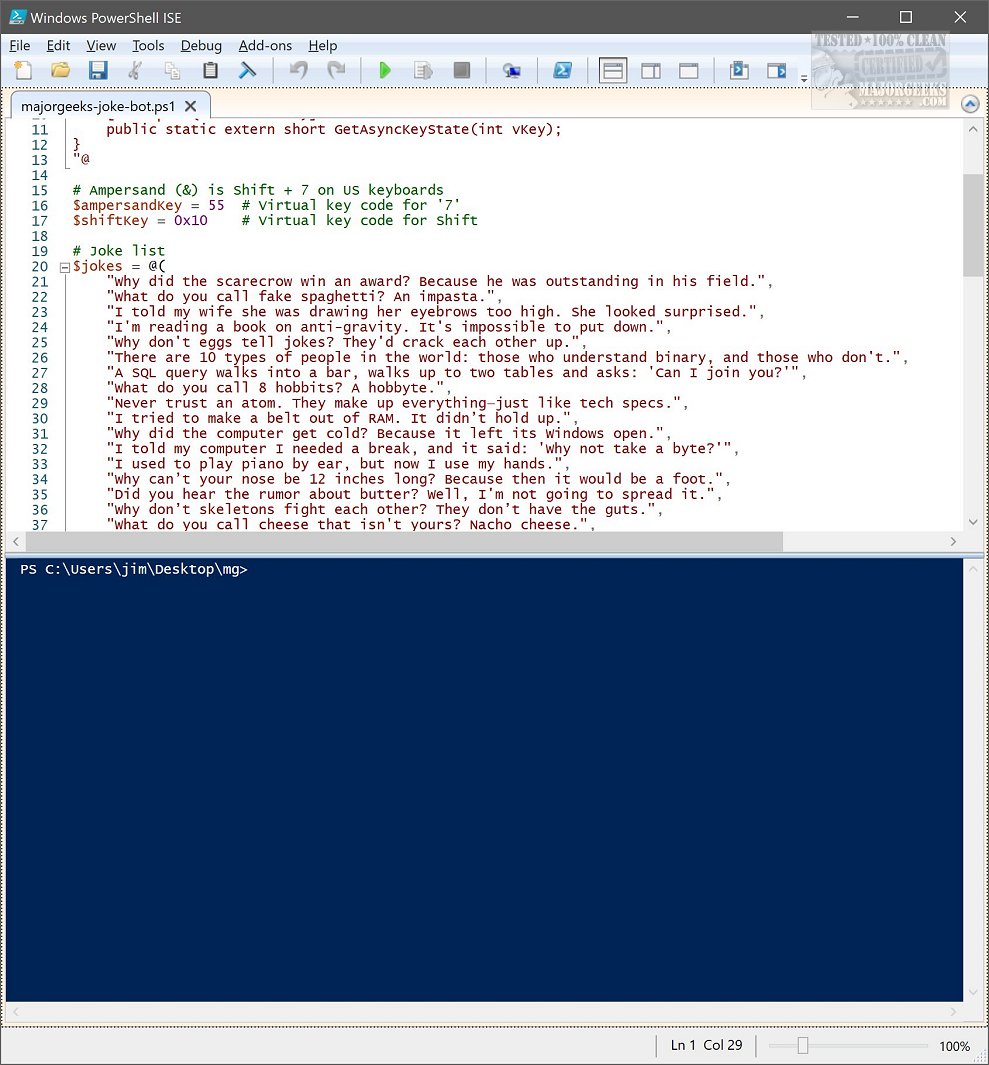Viewport: 989px width, 1065px height.
Task: Open the Debug menu
Action: tap(201, 46)
